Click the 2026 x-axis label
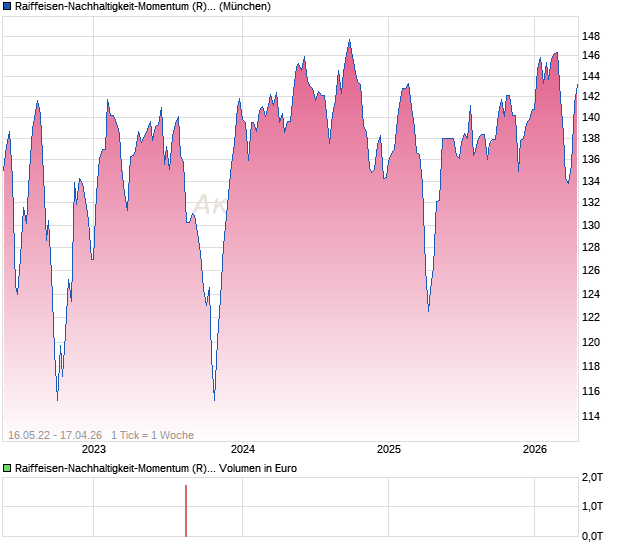 (535, 449)
